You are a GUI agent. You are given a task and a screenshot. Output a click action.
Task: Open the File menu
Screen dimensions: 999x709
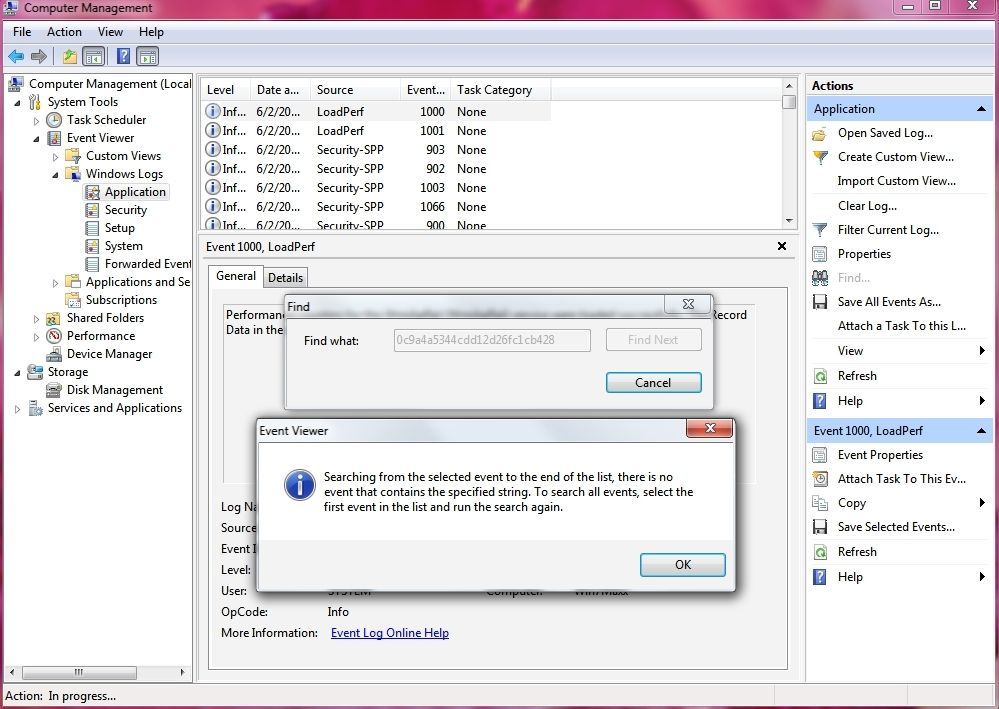point(22,32)
